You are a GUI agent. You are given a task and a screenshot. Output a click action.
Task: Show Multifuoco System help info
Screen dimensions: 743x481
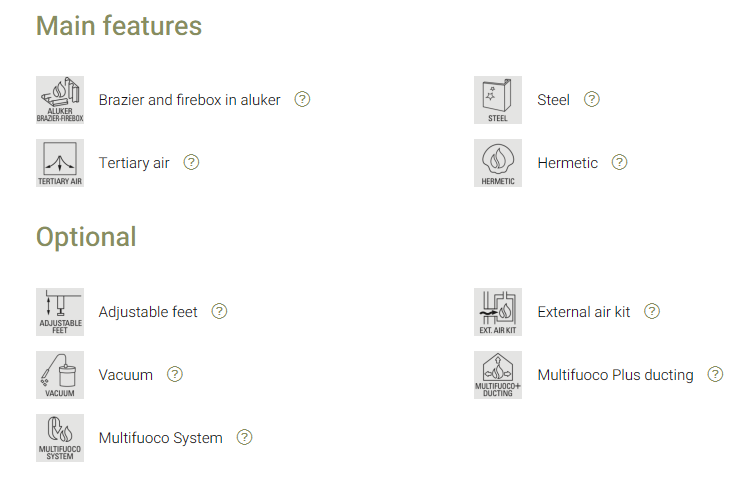(244, 437)
